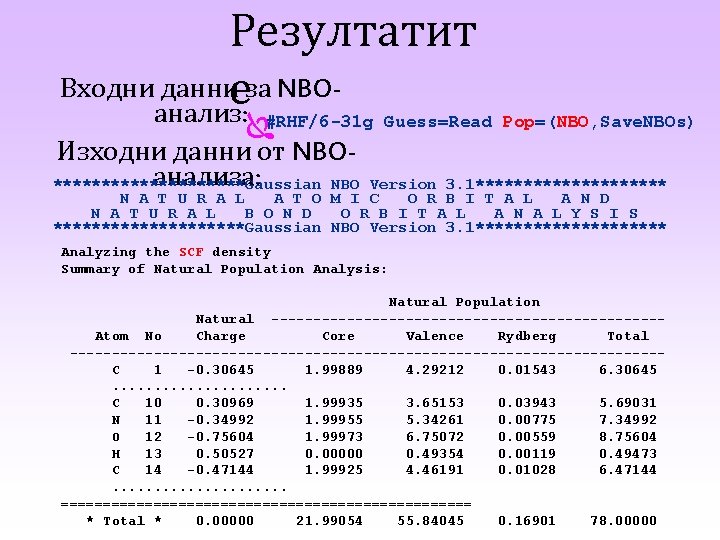This screenshot has height=540, width=720.
Task: Click valence value 6.75072
Action: click(x=435, y=437)
